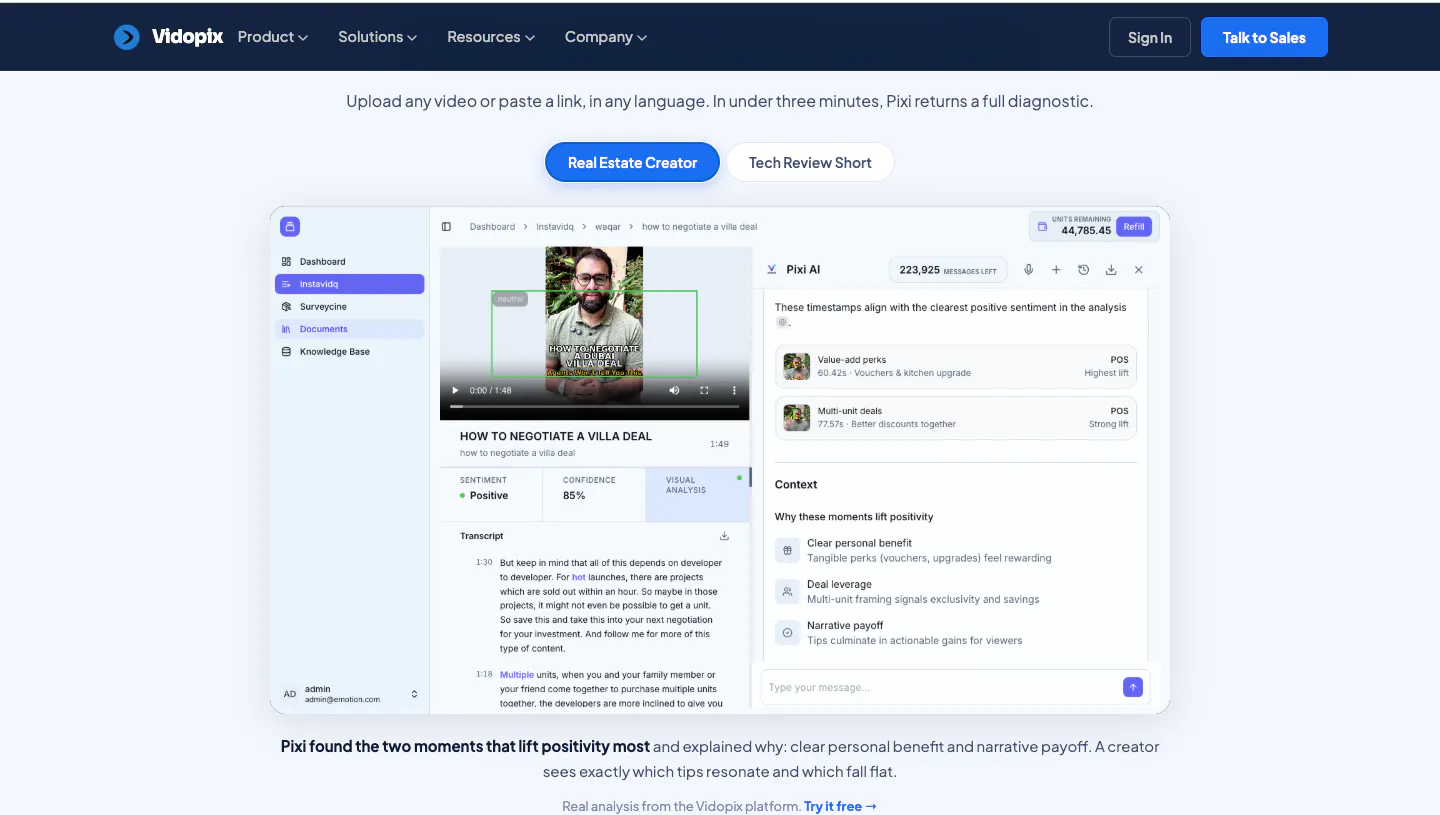Click the Instavidq breadcrumb
The image size is (1440, 815).
tap(555, 227)
